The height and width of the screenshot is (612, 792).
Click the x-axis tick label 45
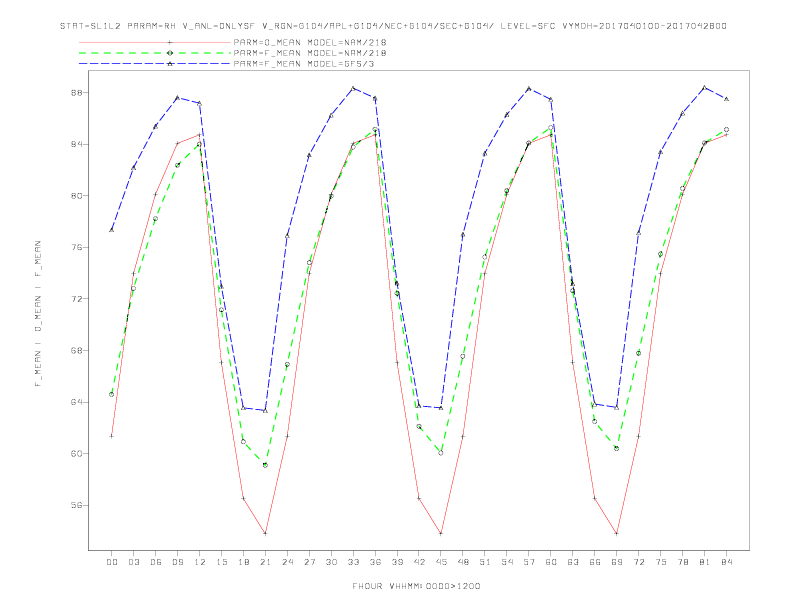click(441, 562)
